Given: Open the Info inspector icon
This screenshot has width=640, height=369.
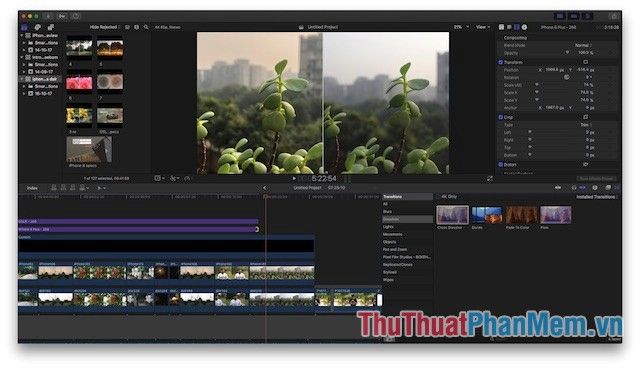Looking at the screenshot, I should [x=524, y=27].
